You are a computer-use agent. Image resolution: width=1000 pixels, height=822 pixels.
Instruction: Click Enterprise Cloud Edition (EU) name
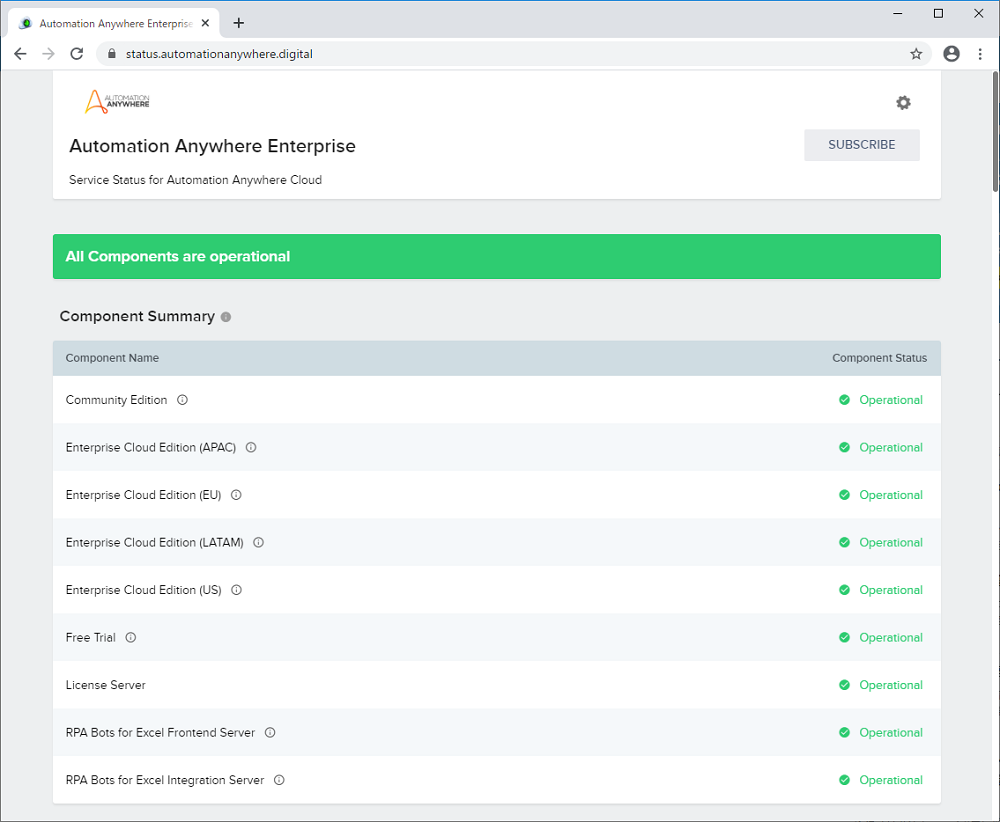(143, 495)
